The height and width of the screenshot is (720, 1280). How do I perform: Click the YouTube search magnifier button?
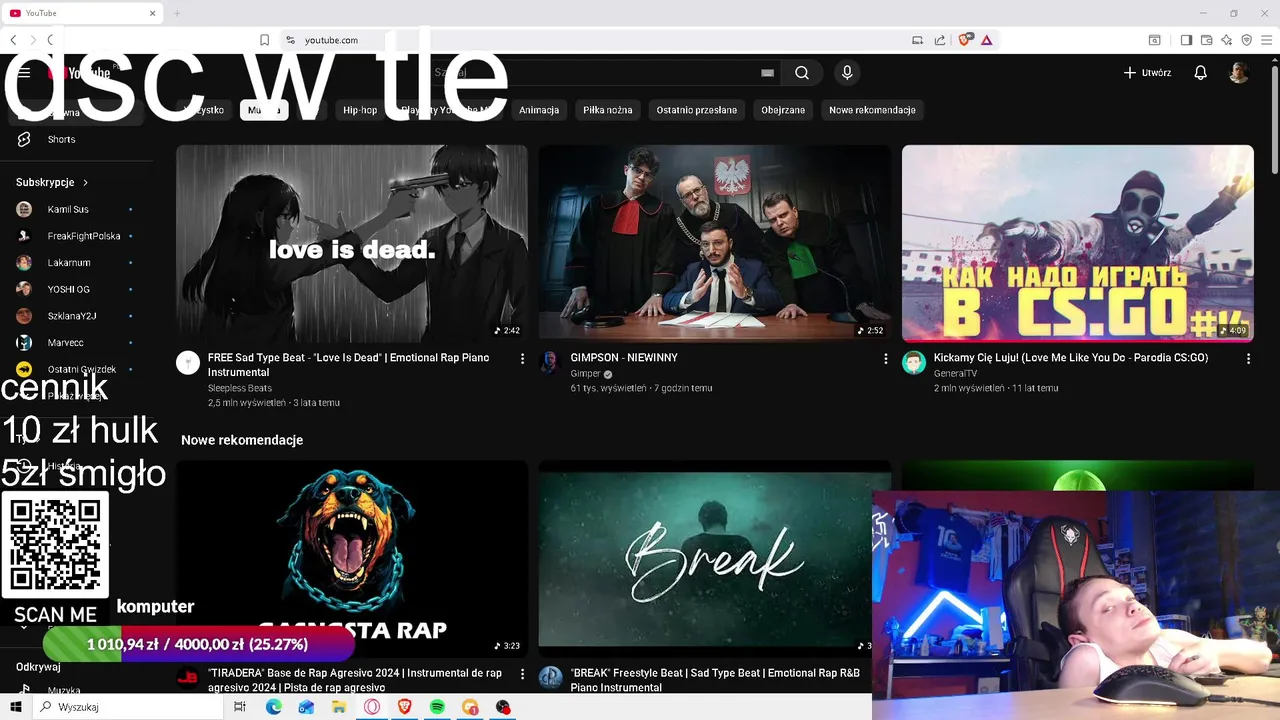802,73
